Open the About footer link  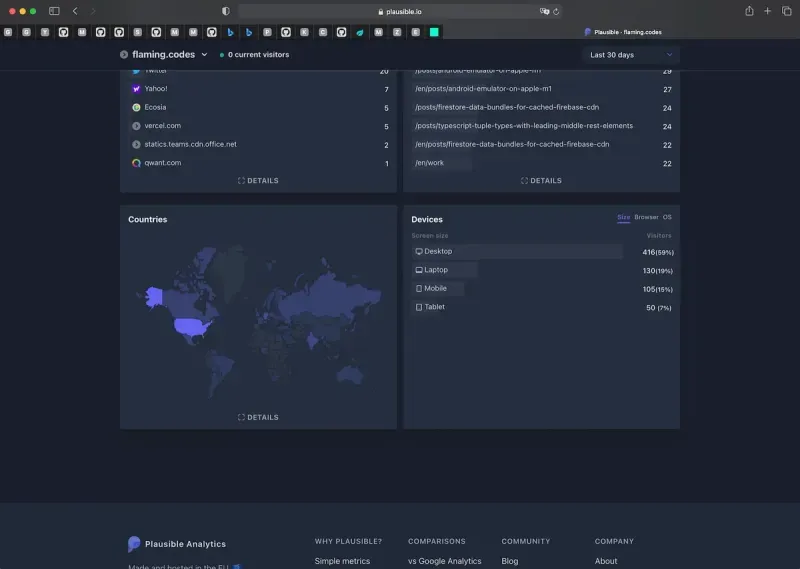606,561
